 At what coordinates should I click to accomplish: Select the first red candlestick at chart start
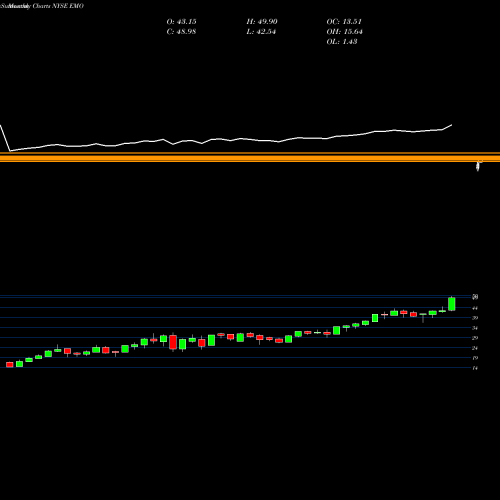pos(10,365)
